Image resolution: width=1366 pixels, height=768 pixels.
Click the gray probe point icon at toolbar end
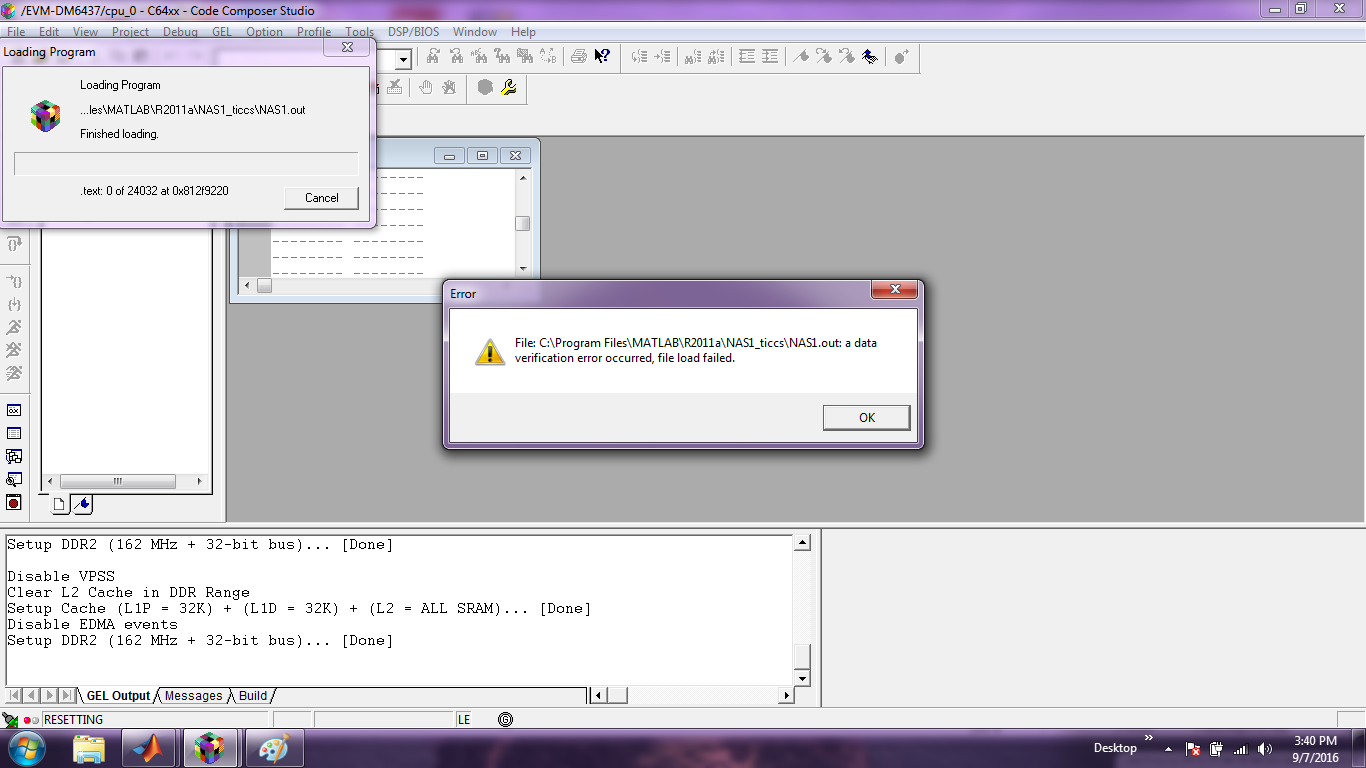click(901, 57)
